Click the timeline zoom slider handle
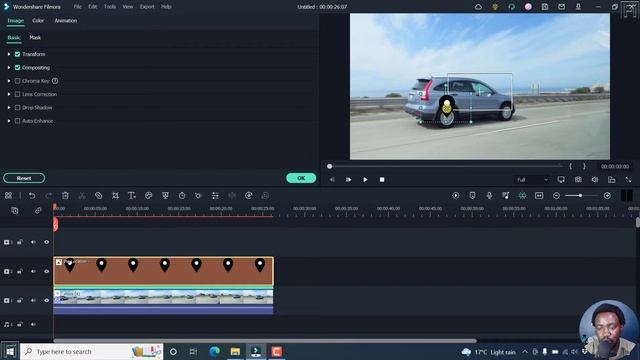Screen dimensions: 640x360 [580, 196]
